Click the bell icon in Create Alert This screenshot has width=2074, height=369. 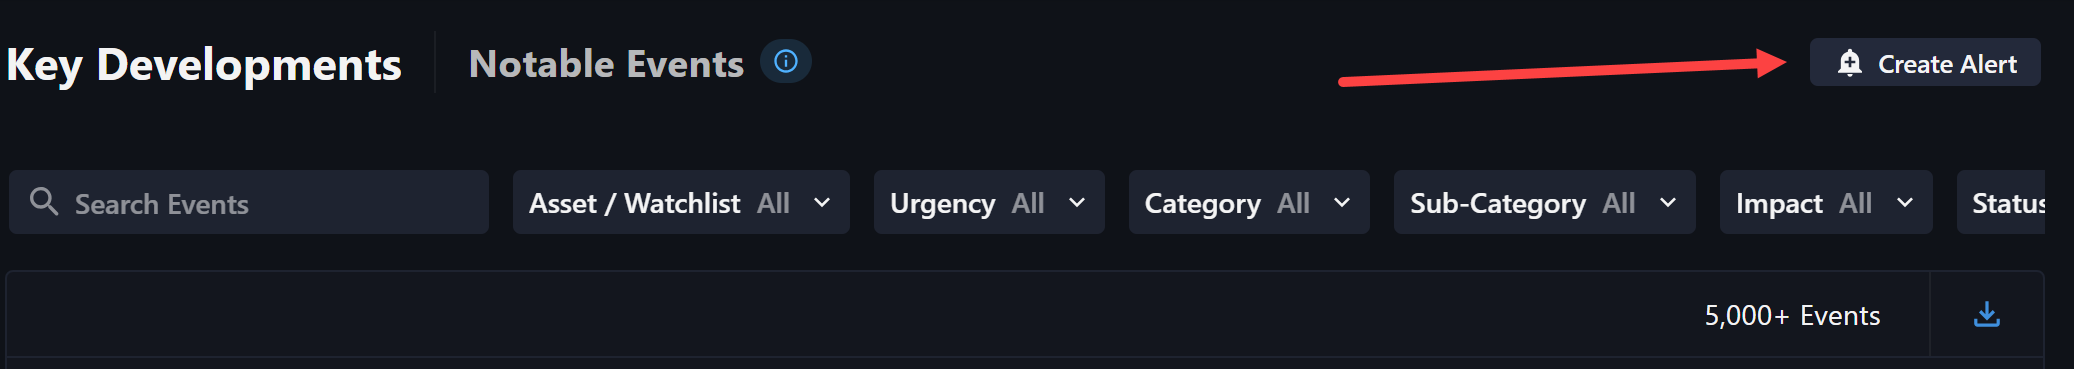tap(1850, 63)
